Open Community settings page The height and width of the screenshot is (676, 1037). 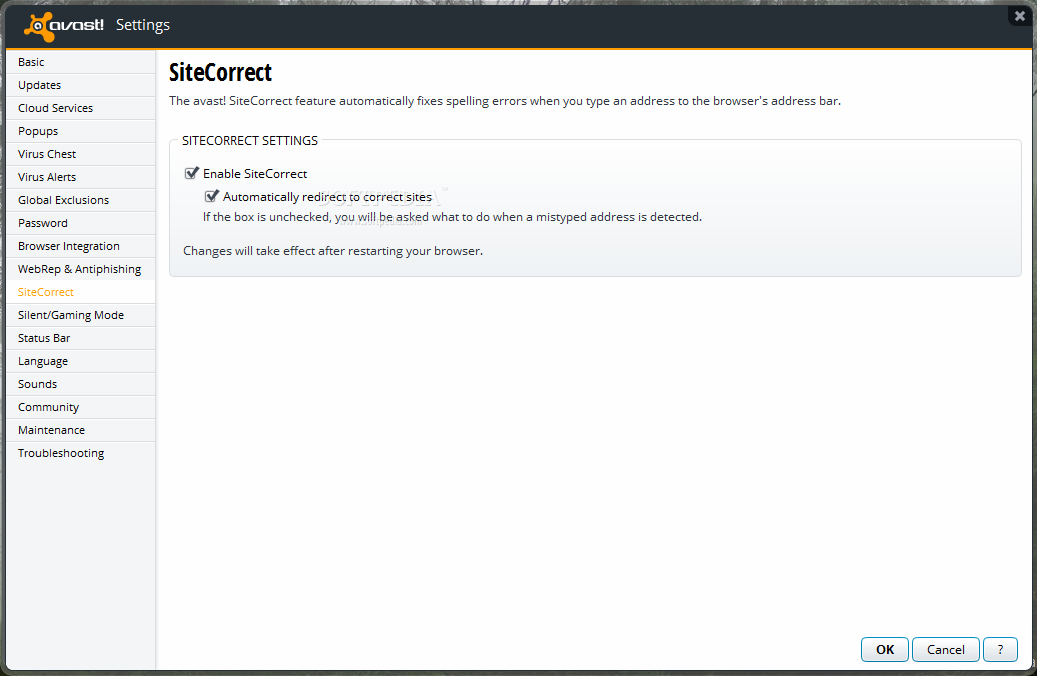(81, 407)
